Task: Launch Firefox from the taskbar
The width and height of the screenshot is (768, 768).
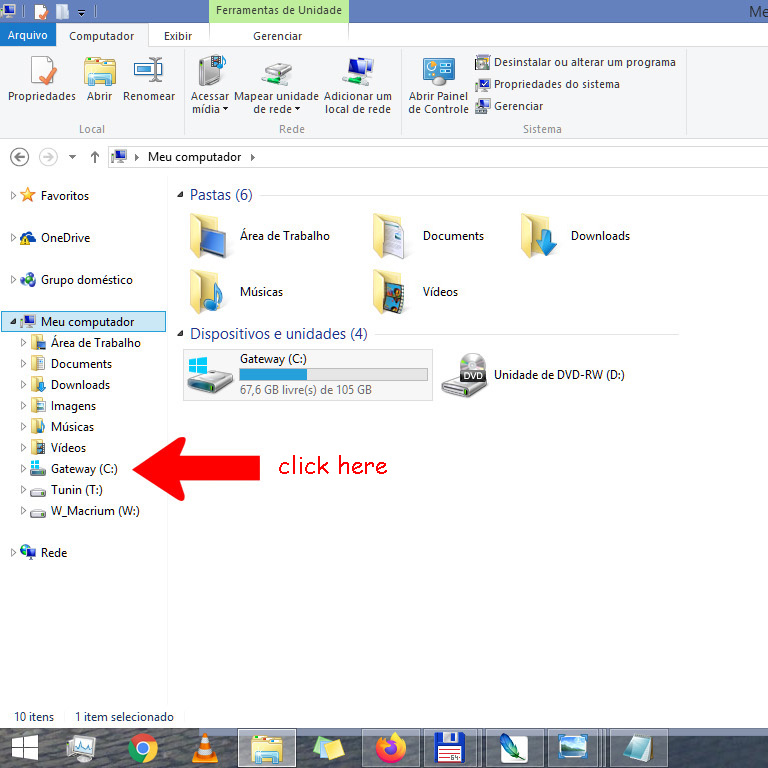Action: 391,747
